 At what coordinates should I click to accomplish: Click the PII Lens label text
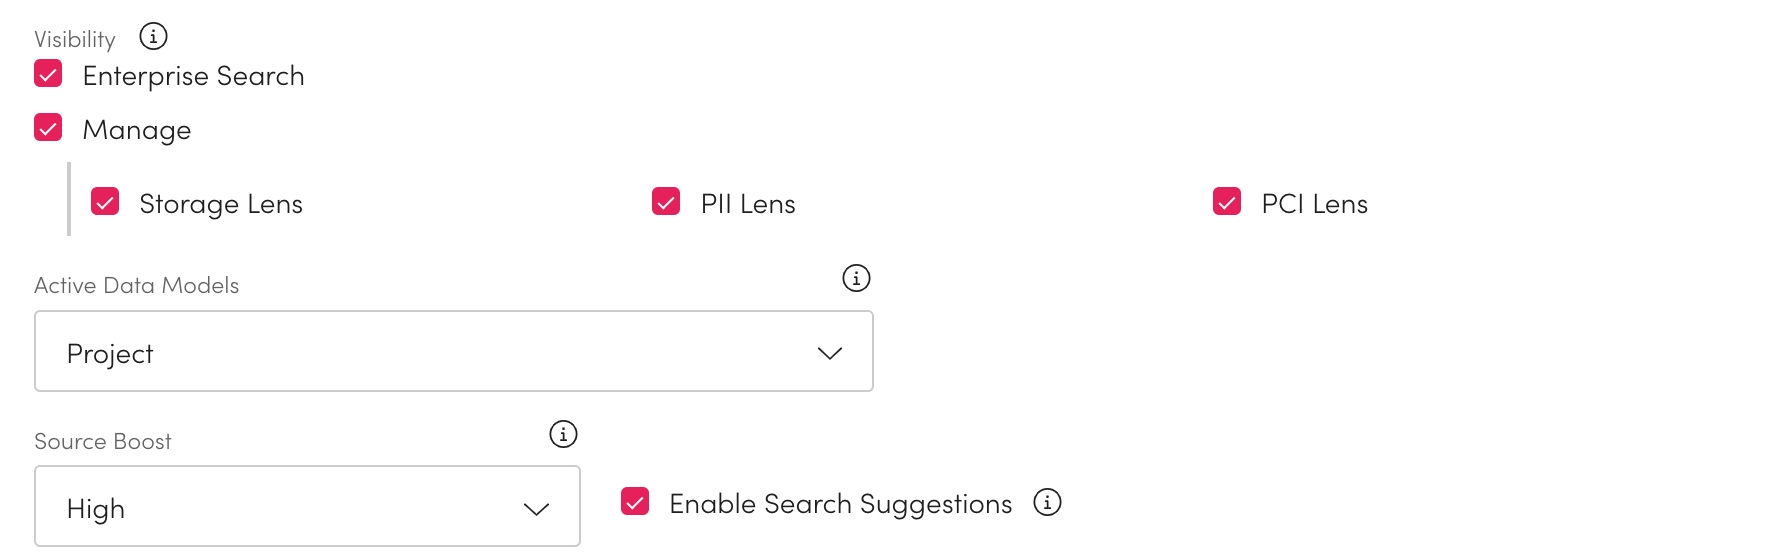[x=748, y=204]
